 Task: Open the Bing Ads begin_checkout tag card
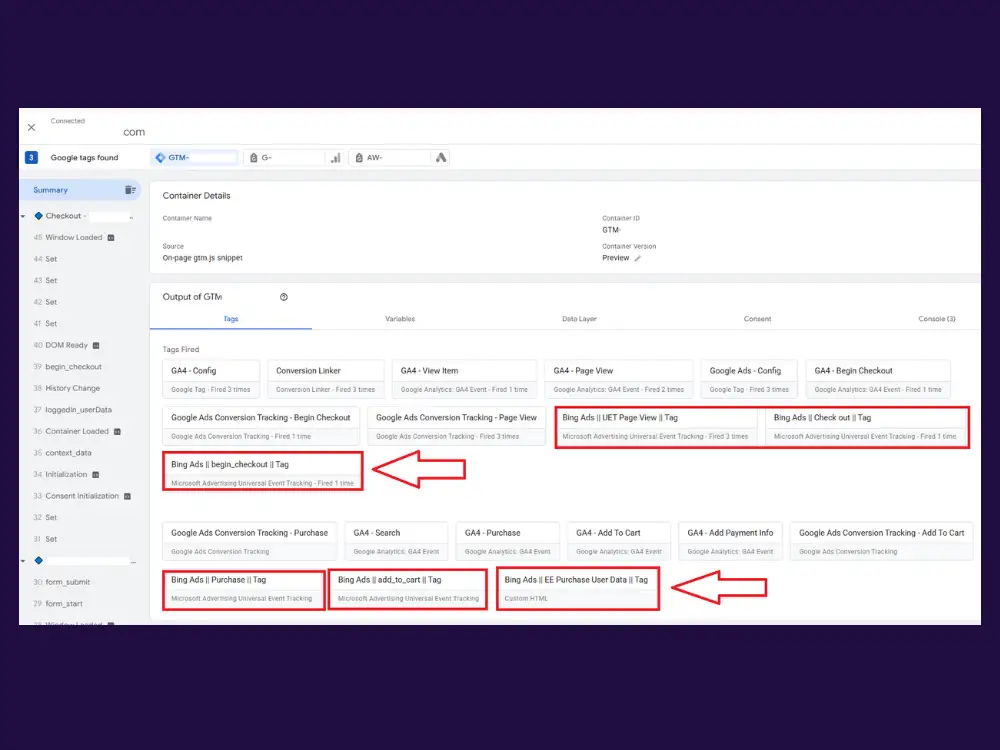(x=262, y=472)
